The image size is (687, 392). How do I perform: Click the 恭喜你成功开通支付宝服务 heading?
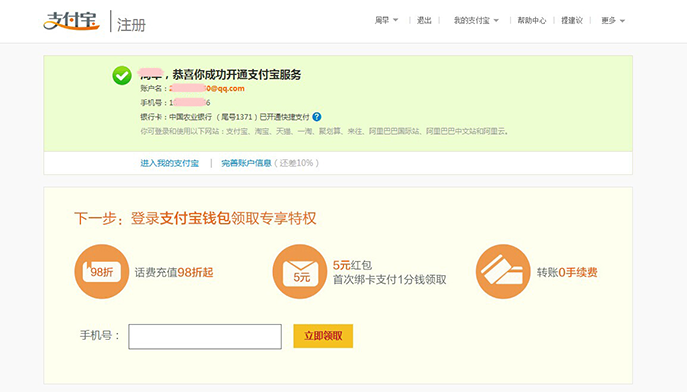(237, 74)
